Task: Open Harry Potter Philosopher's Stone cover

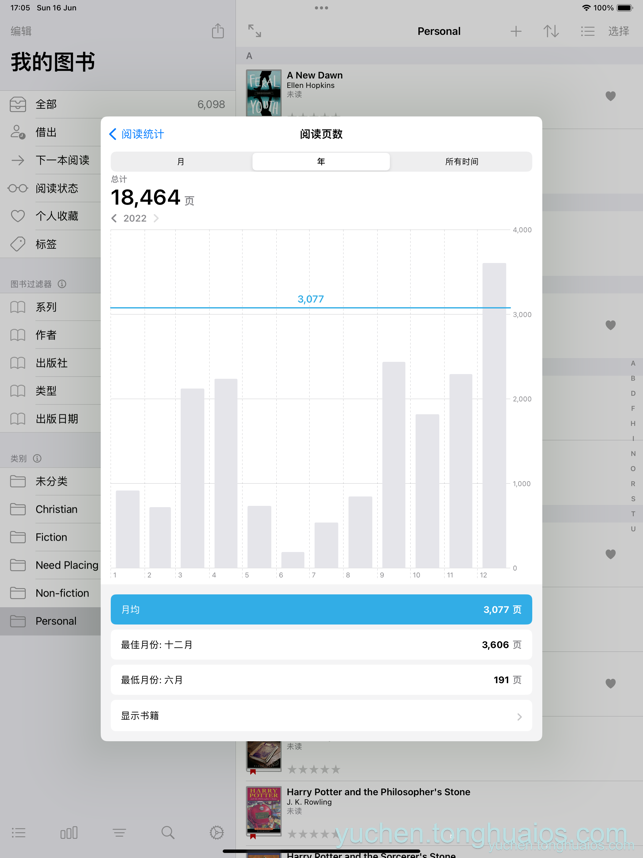Action: coord(264,812)
